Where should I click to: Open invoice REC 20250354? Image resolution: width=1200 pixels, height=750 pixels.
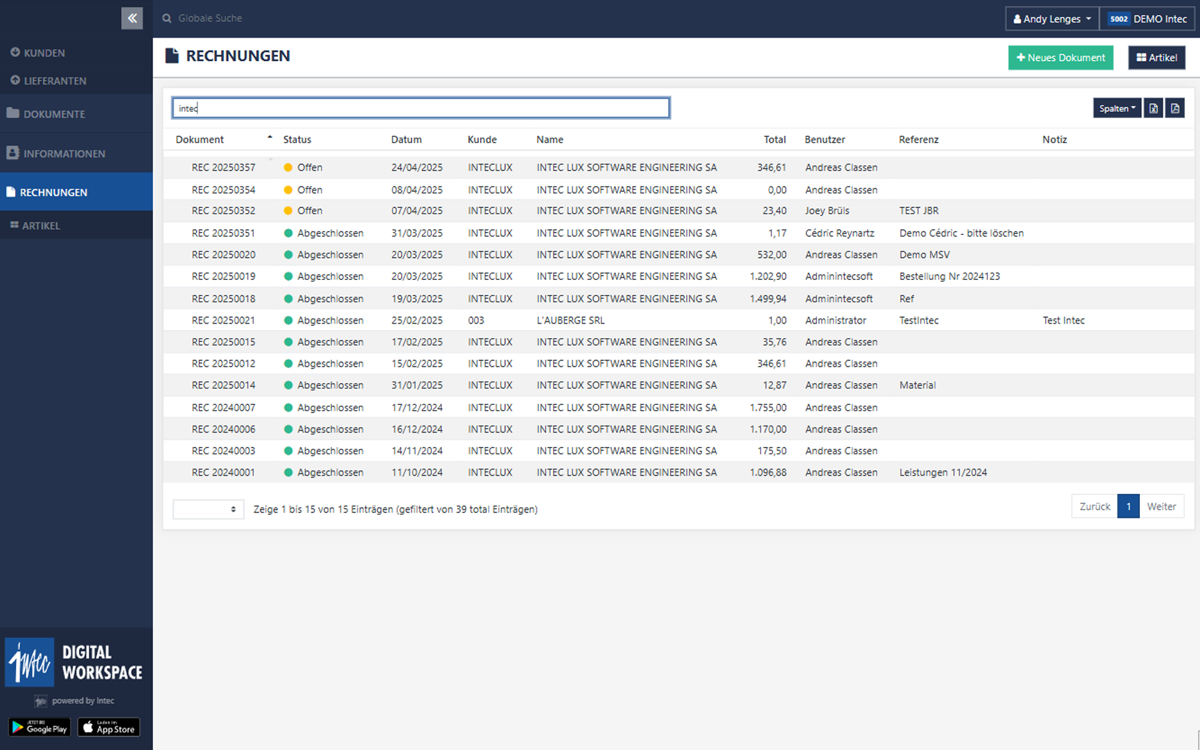[x=224, y=190]
